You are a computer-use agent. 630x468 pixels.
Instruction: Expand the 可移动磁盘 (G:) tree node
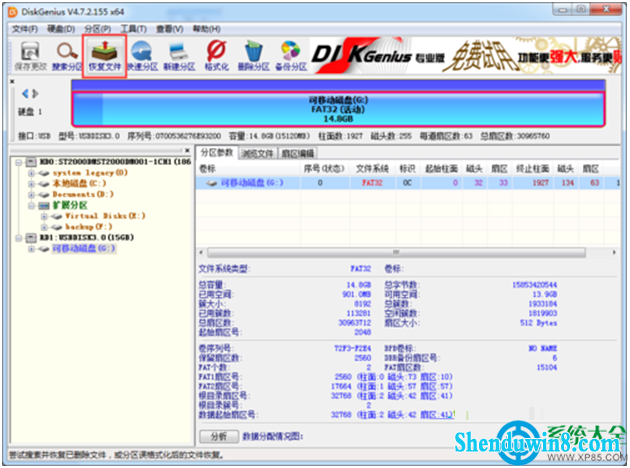[31, 249]
